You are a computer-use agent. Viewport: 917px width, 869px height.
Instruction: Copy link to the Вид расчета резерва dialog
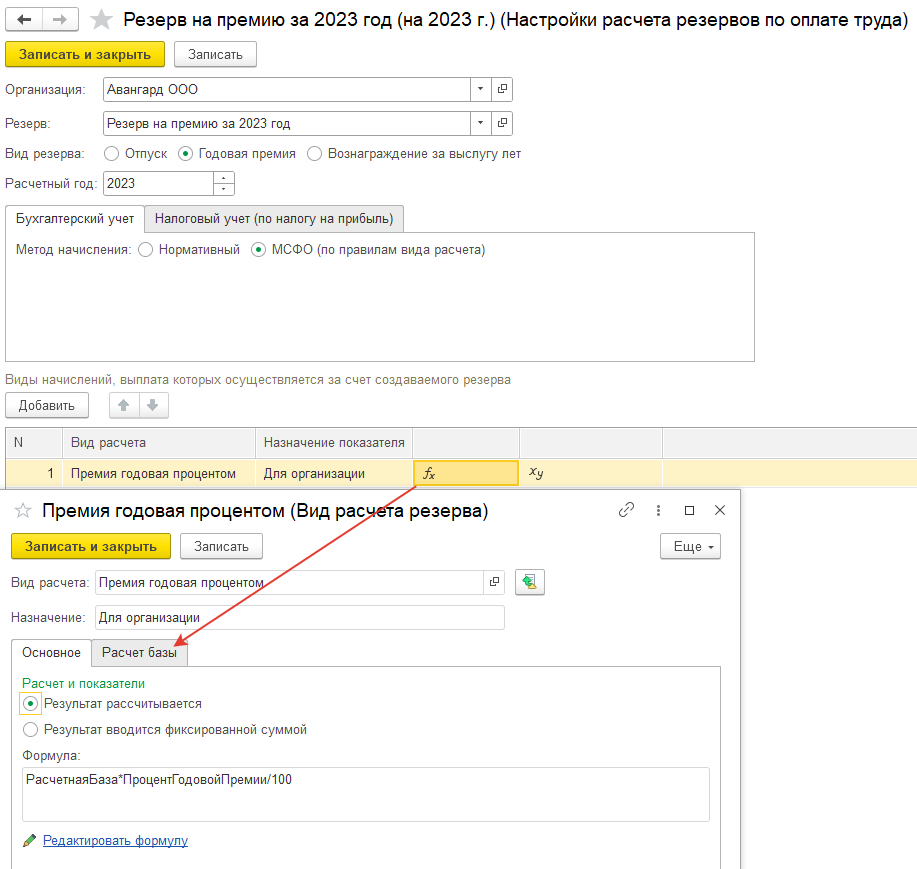pos(626,510)
